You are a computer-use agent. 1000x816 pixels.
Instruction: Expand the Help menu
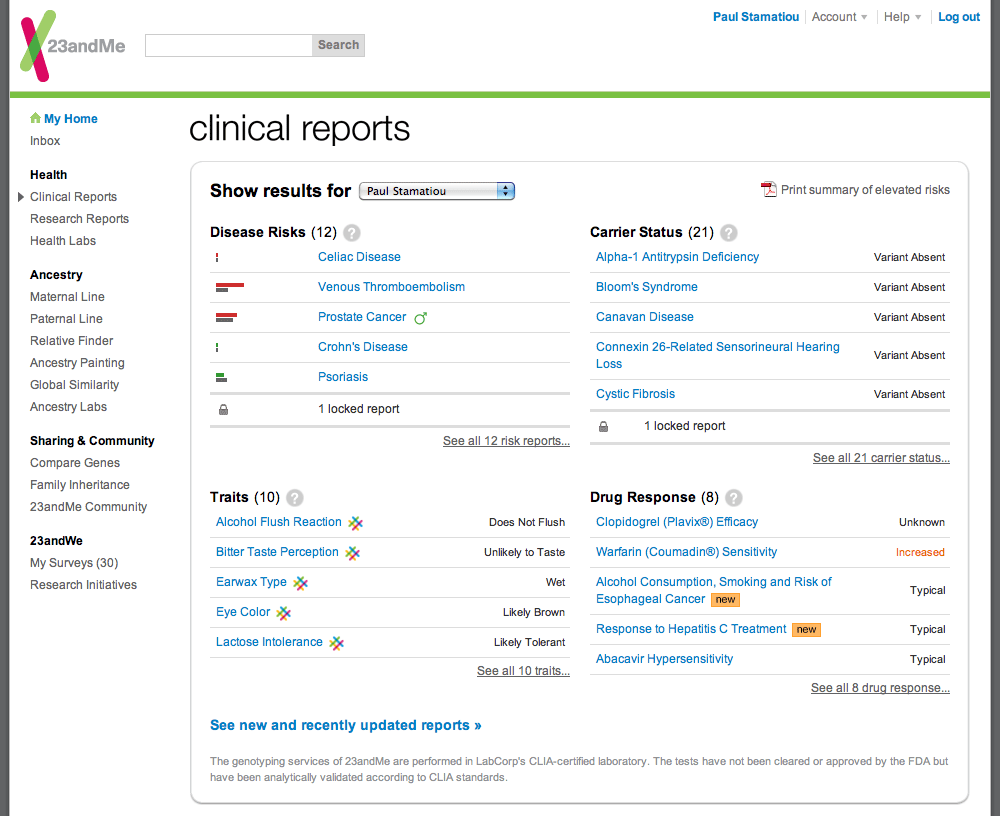click(902, 17)
